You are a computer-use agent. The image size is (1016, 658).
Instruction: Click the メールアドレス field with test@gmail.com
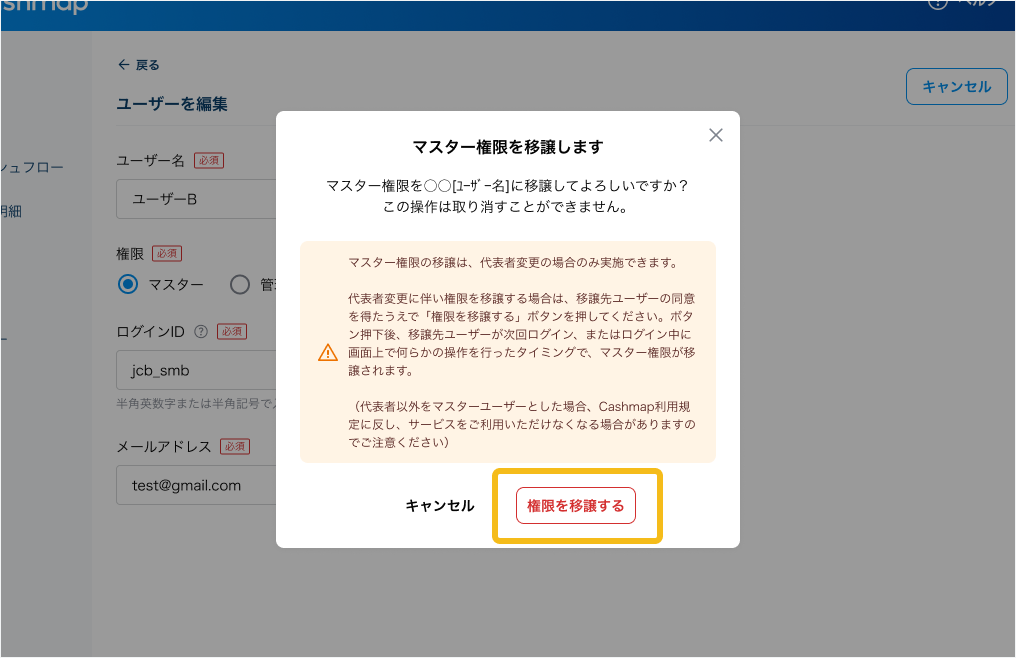195,485
